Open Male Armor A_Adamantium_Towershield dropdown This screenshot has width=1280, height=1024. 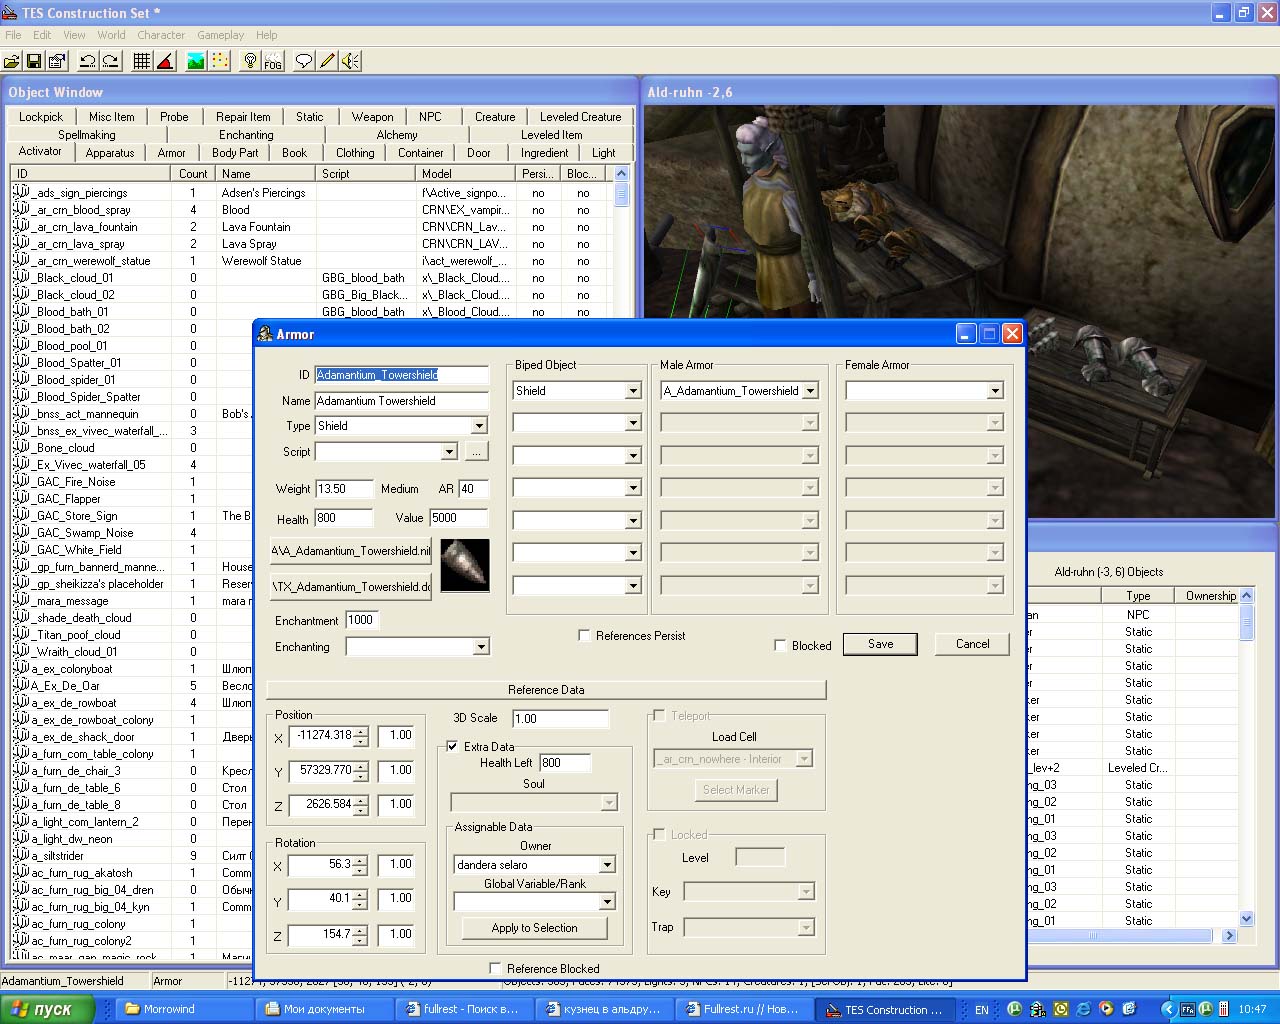point(810,391)
